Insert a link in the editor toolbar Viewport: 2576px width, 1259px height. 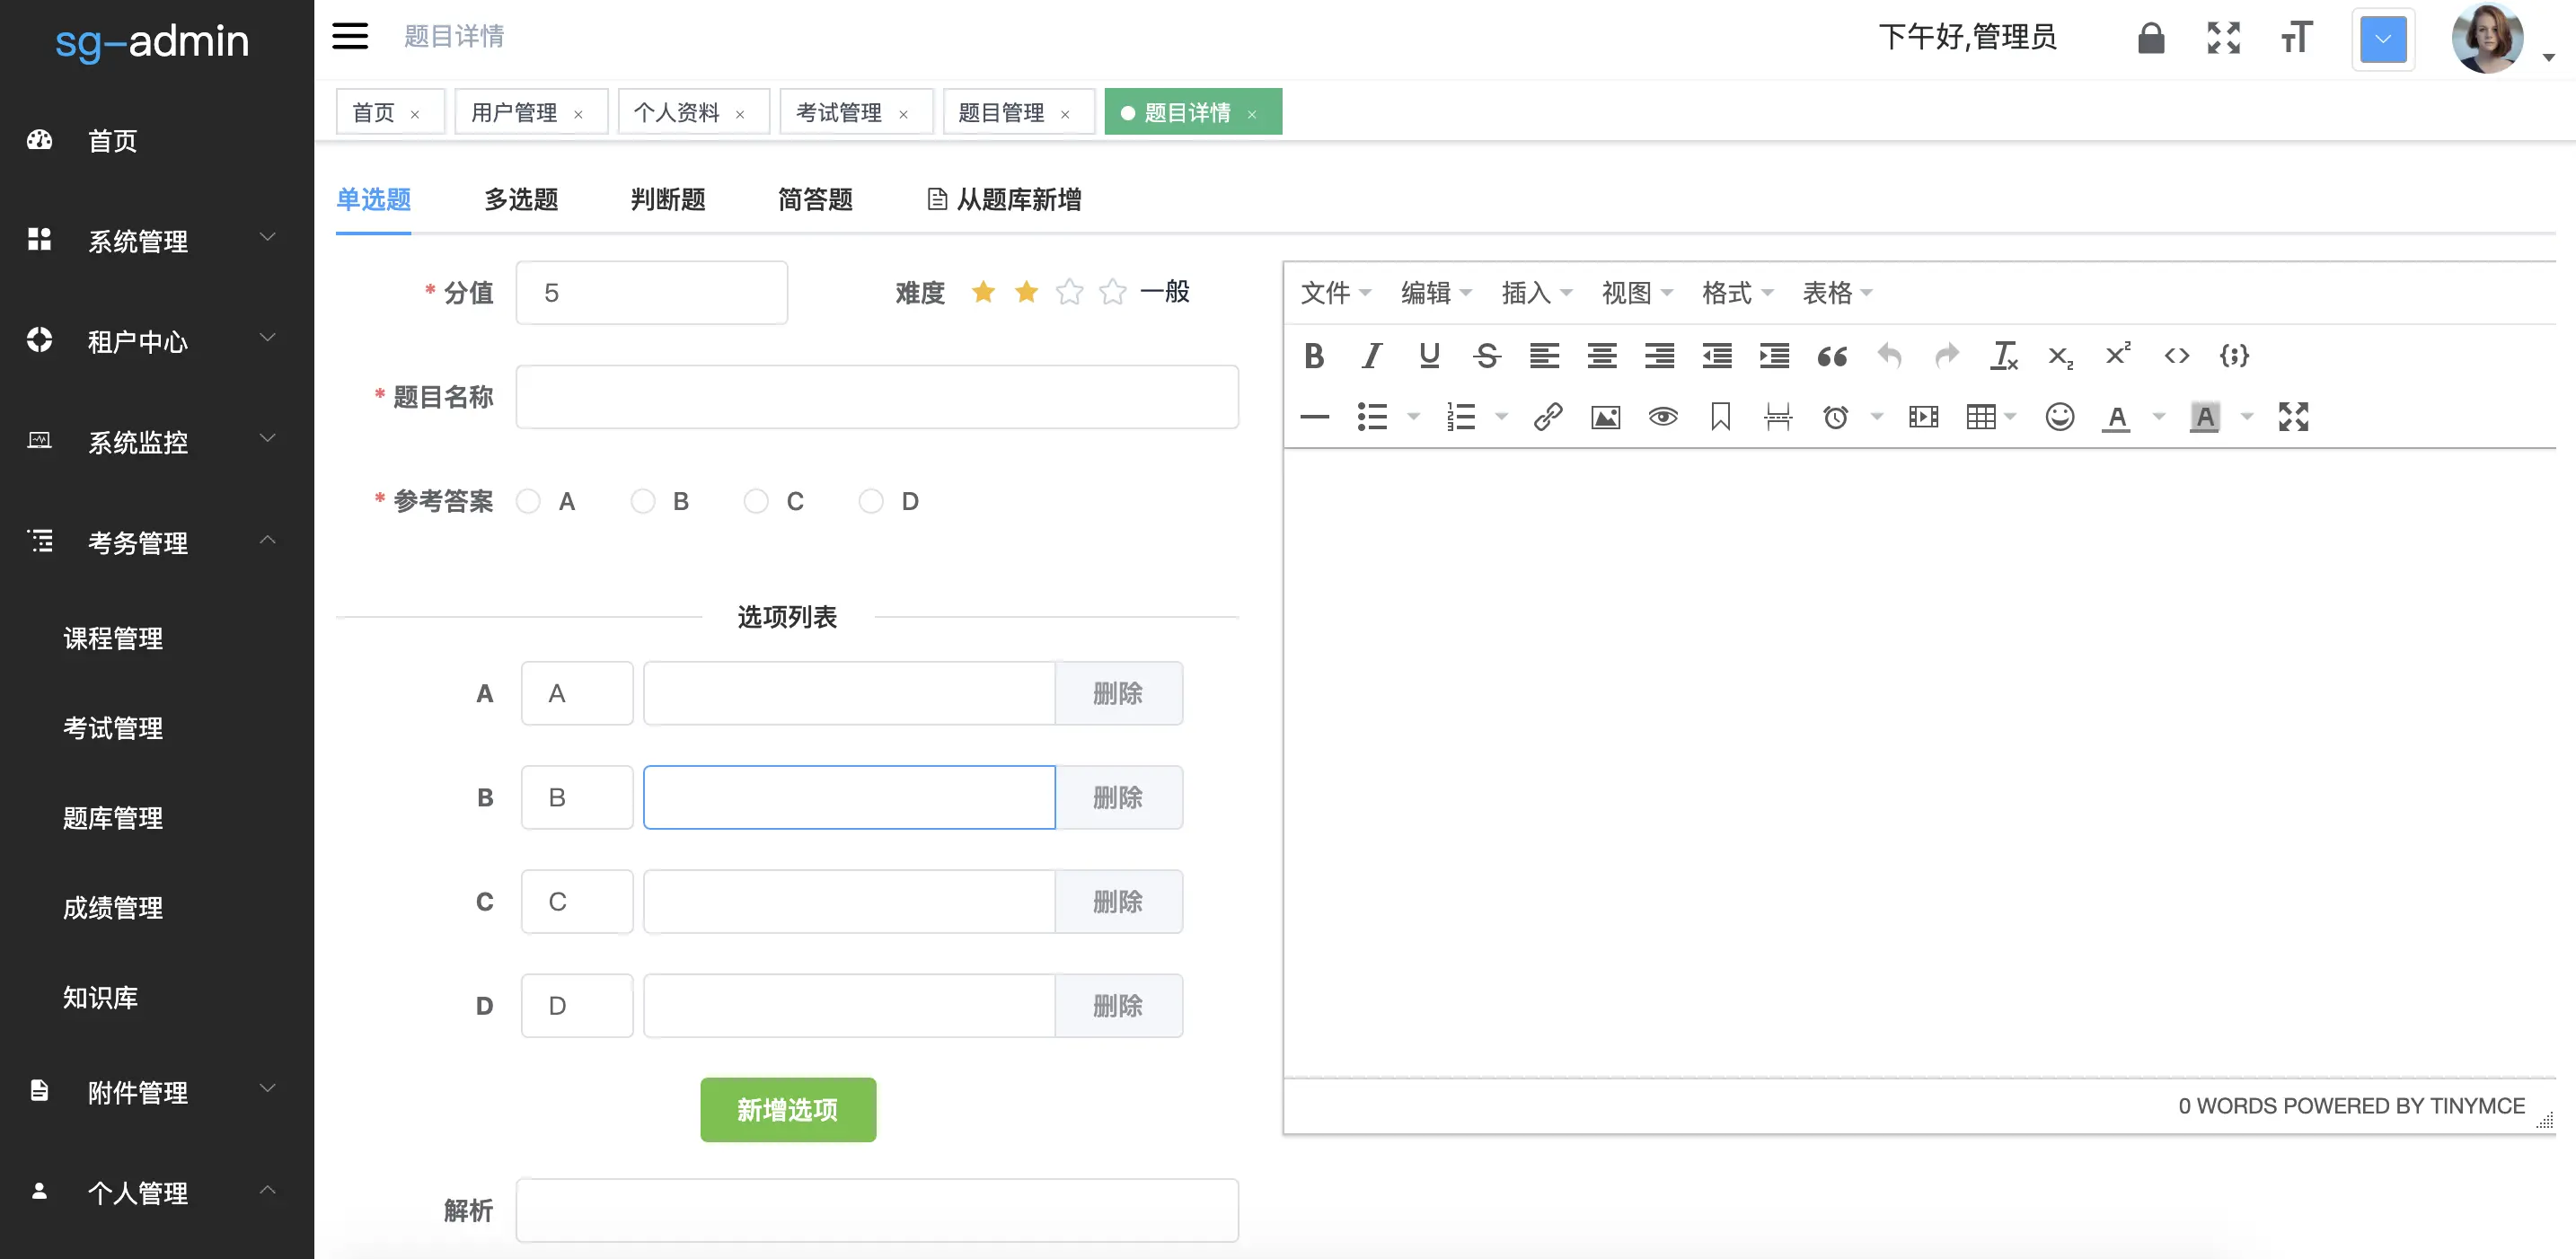click(1547, 416)
